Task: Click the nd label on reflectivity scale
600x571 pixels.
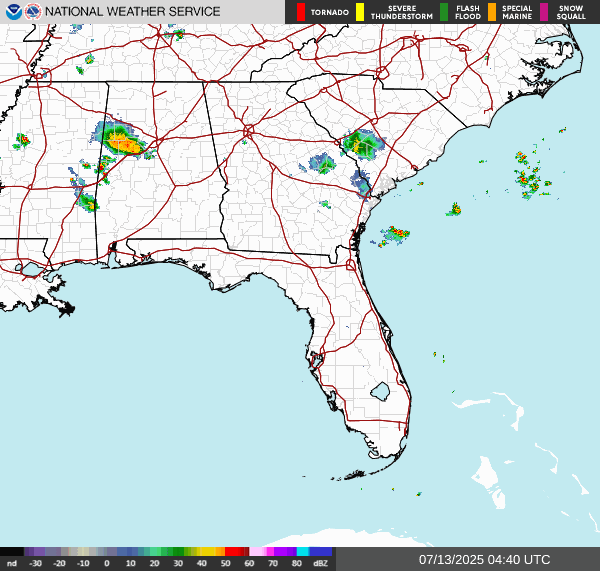Action: (12, 563)
